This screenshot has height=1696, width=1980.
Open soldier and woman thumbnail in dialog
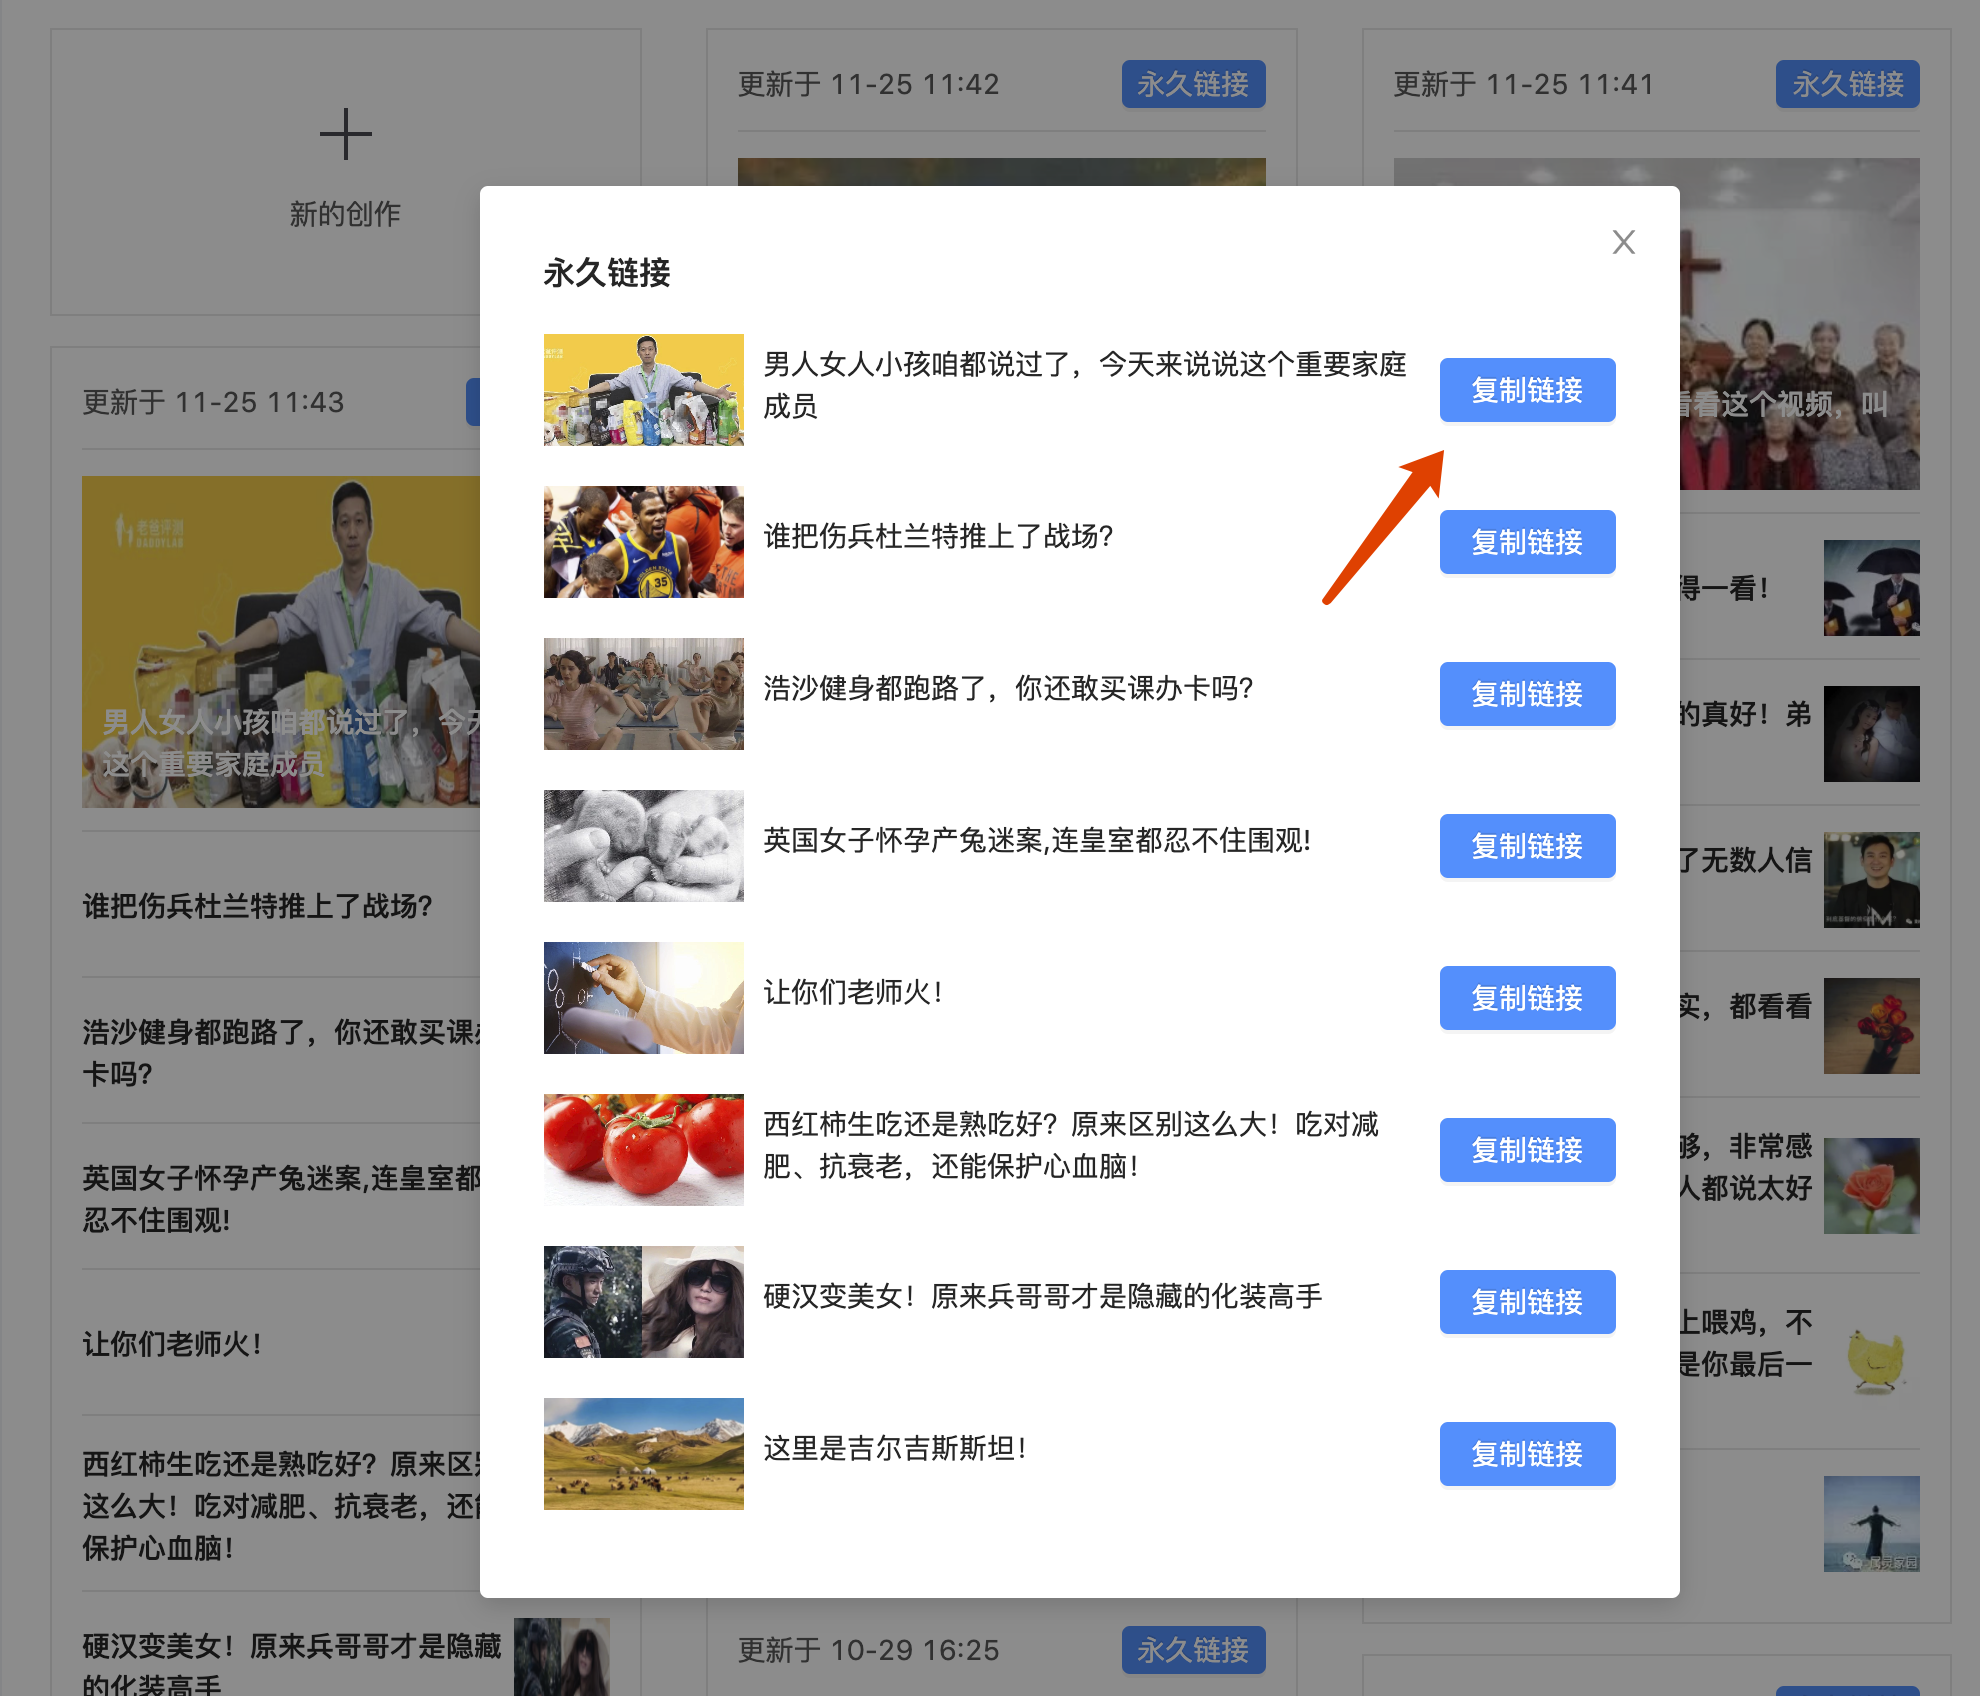tap(643, 1302)
